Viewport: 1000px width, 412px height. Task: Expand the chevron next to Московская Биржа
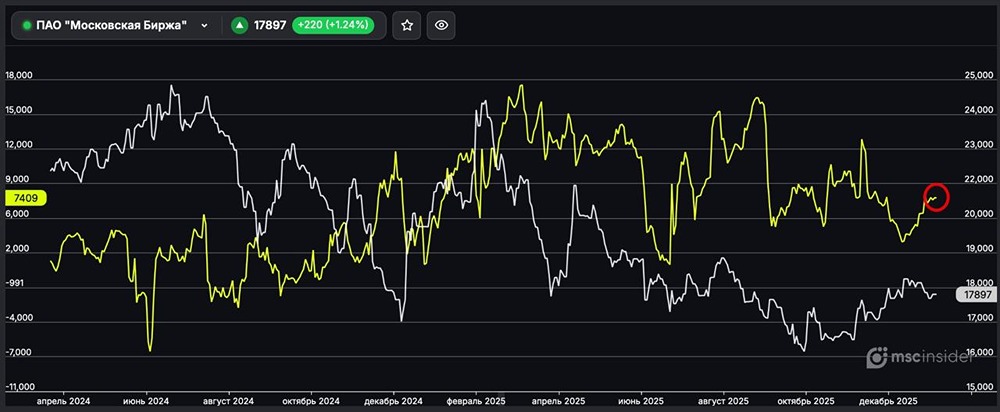pyautogui.click(x=205, y=26)
